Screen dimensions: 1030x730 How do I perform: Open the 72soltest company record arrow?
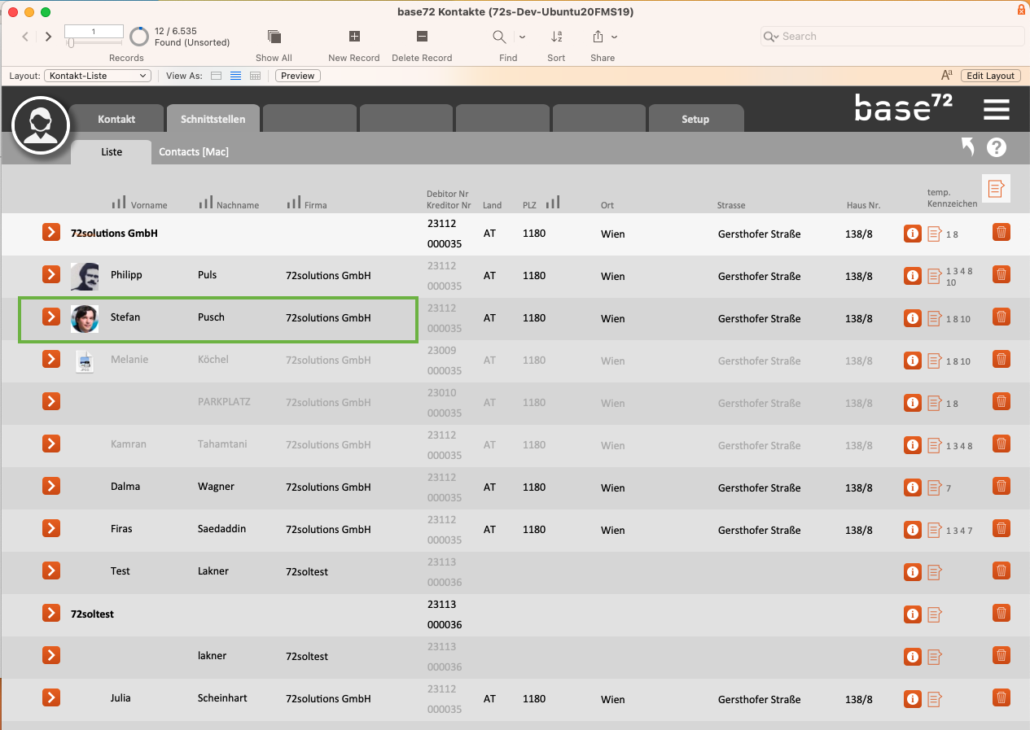(51, 613)
